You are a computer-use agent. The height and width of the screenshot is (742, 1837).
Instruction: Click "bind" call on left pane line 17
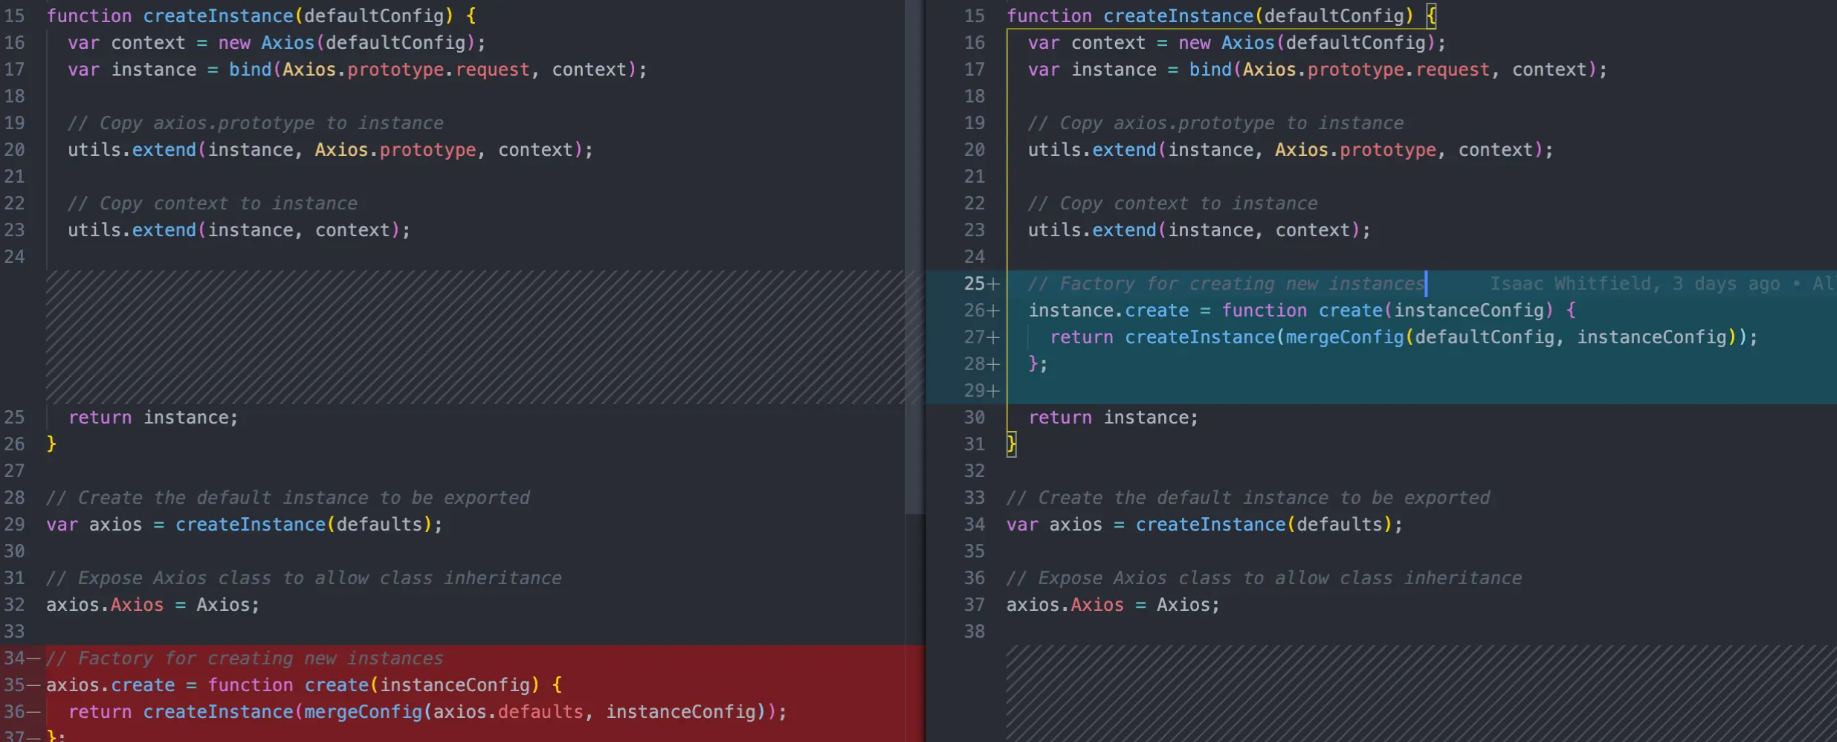coord(250,70)
